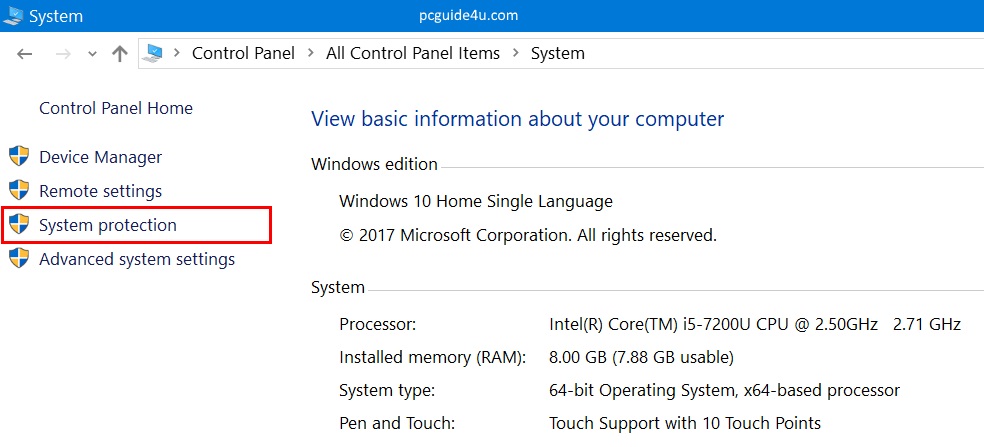Viewport: 984px width, 447px height.
Task: Select the All Control Panel Items breadcrumb
Action: 413,54
